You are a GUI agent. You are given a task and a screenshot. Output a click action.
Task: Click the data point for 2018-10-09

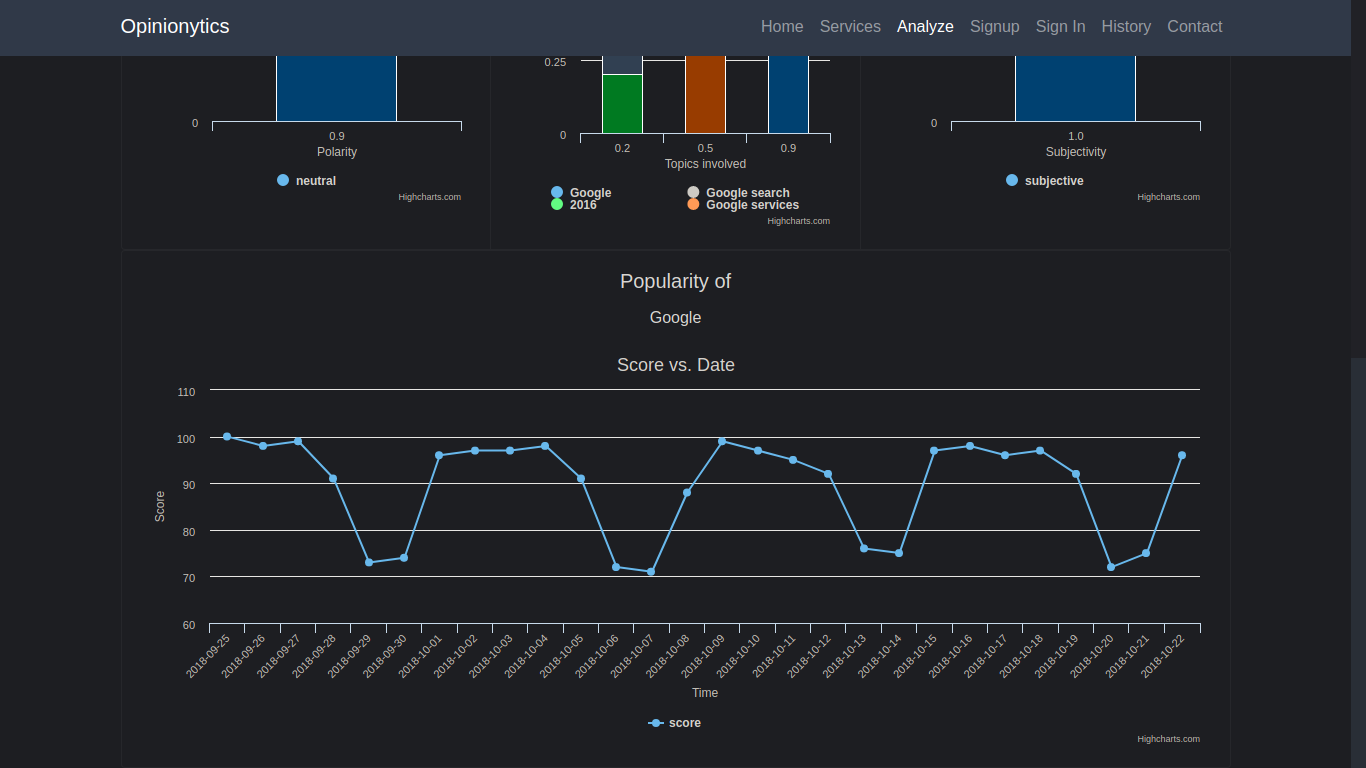(x=722, y=442)
